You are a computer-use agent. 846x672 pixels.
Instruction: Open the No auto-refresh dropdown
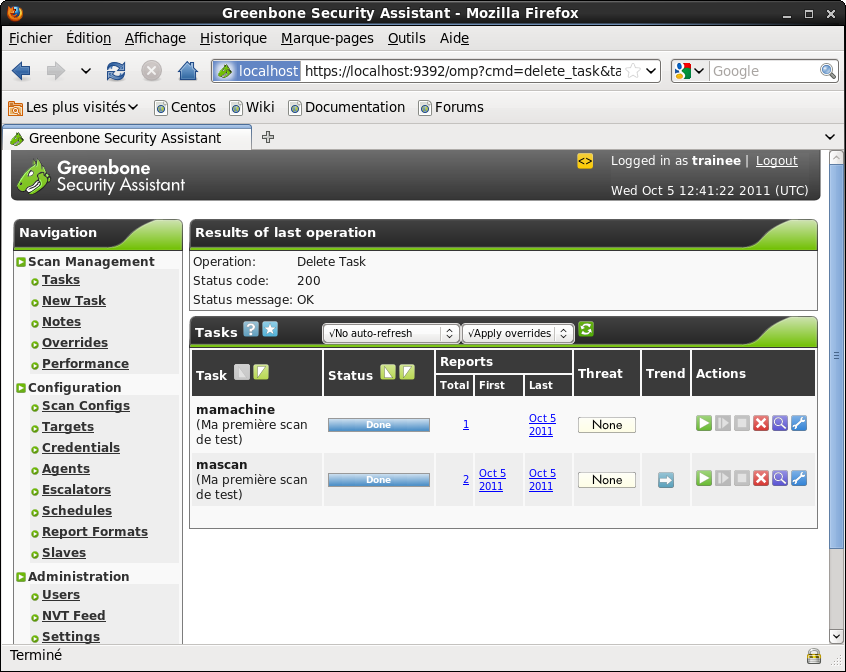[391, 333]
